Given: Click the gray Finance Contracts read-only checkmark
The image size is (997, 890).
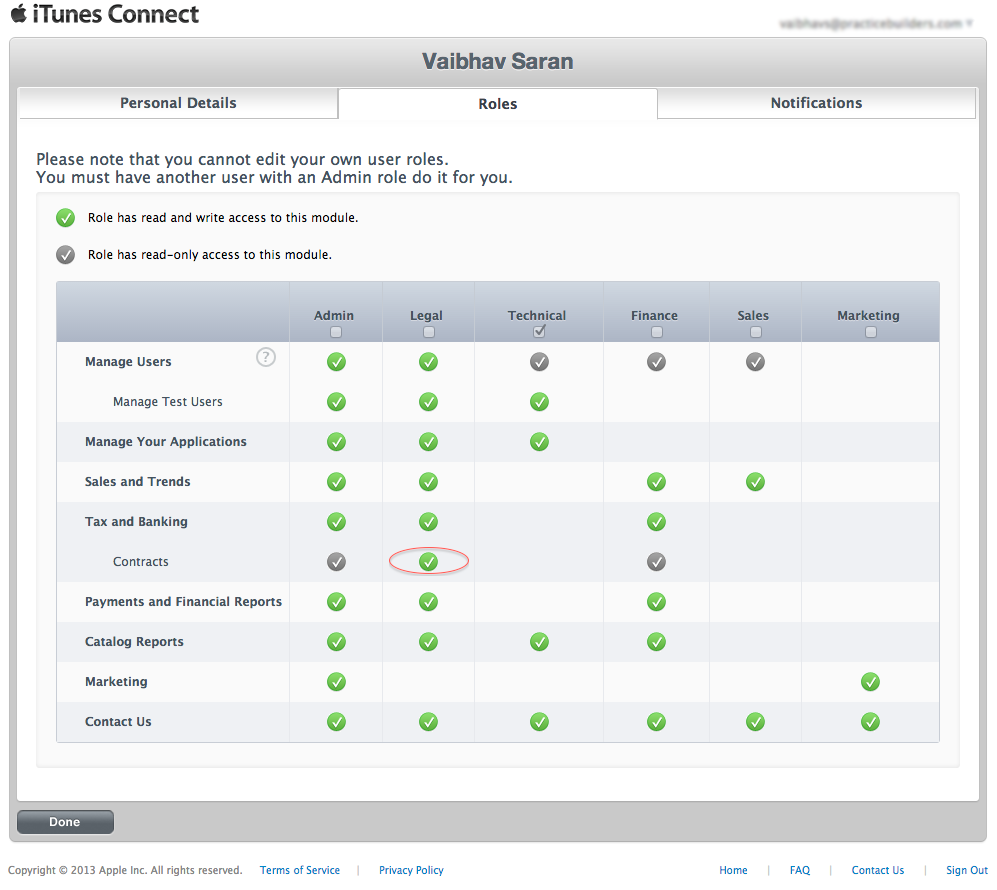Looking at the screenshot, I should coord(656,562).
